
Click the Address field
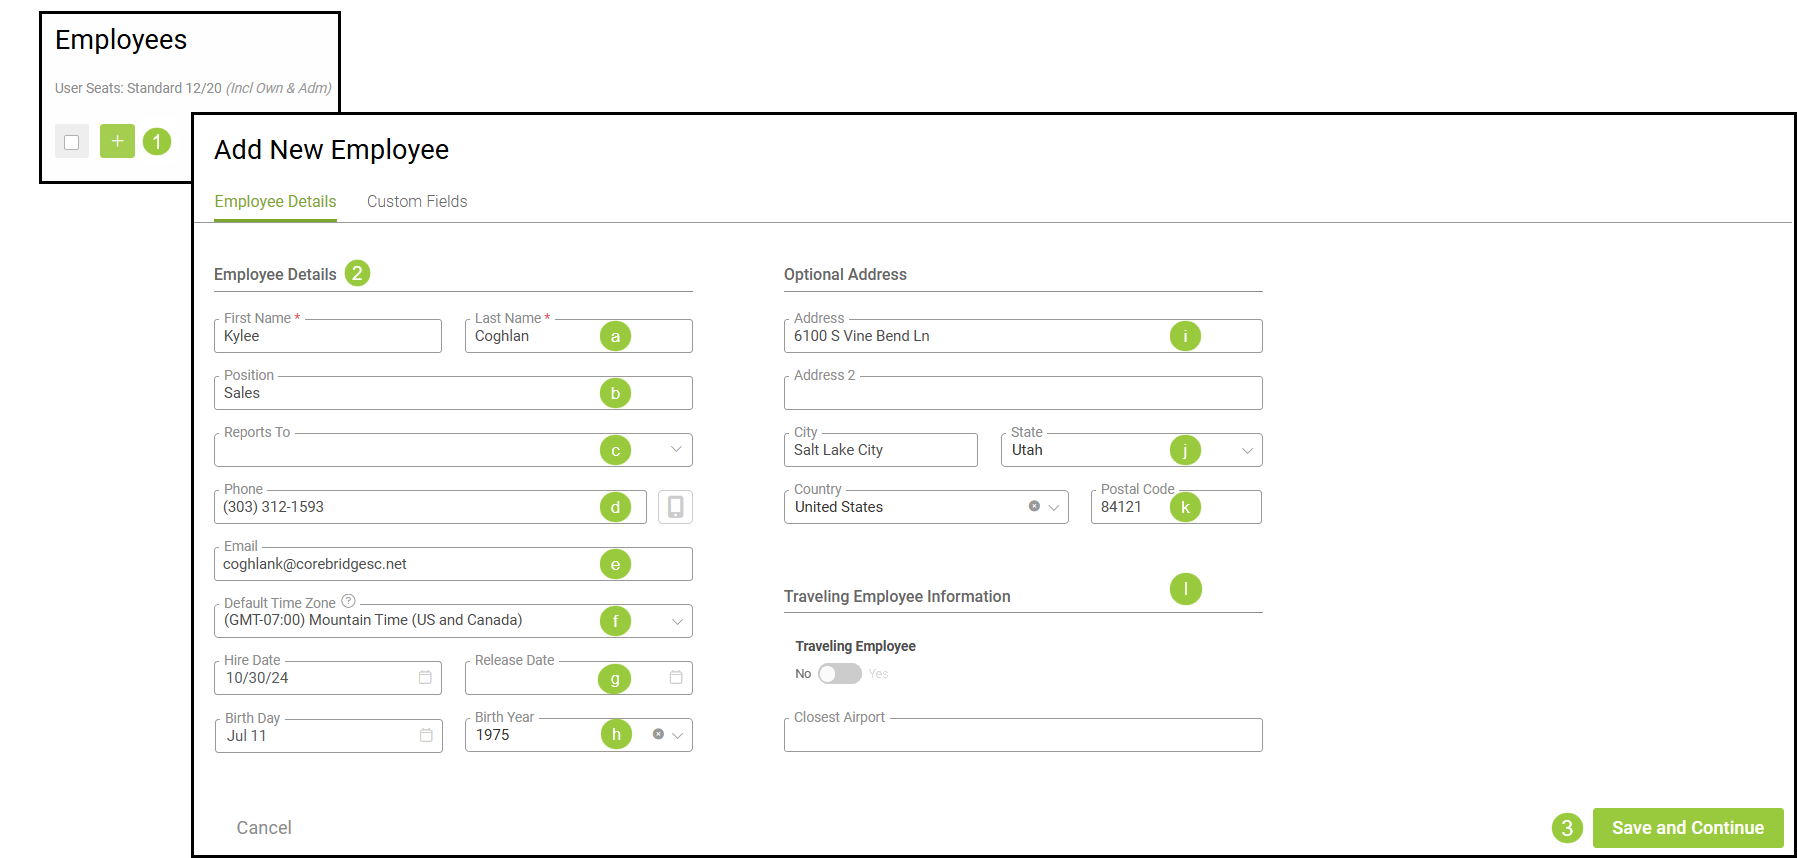pos(1023,336)
